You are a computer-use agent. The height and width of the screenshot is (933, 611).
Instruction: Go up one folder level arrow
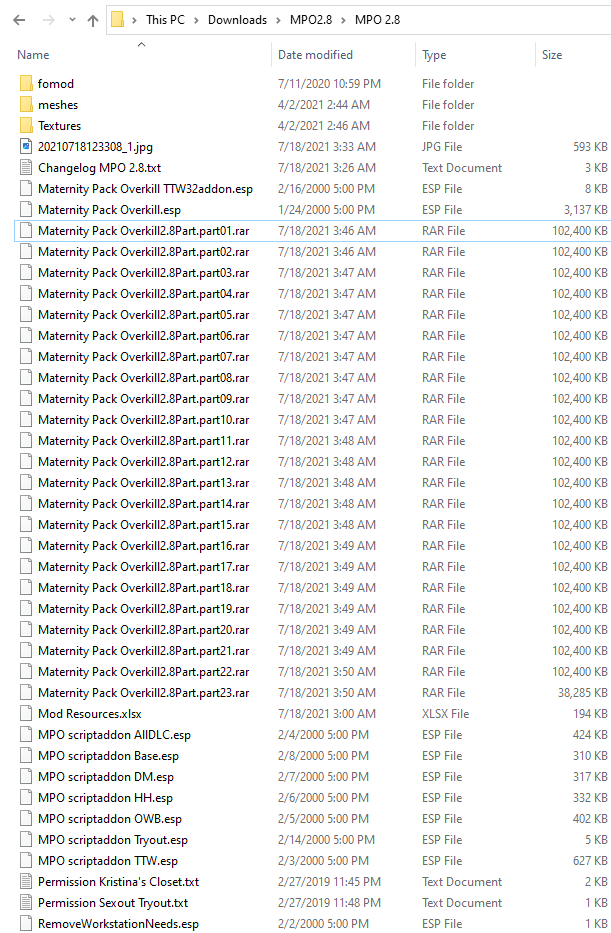pos(93,20)
